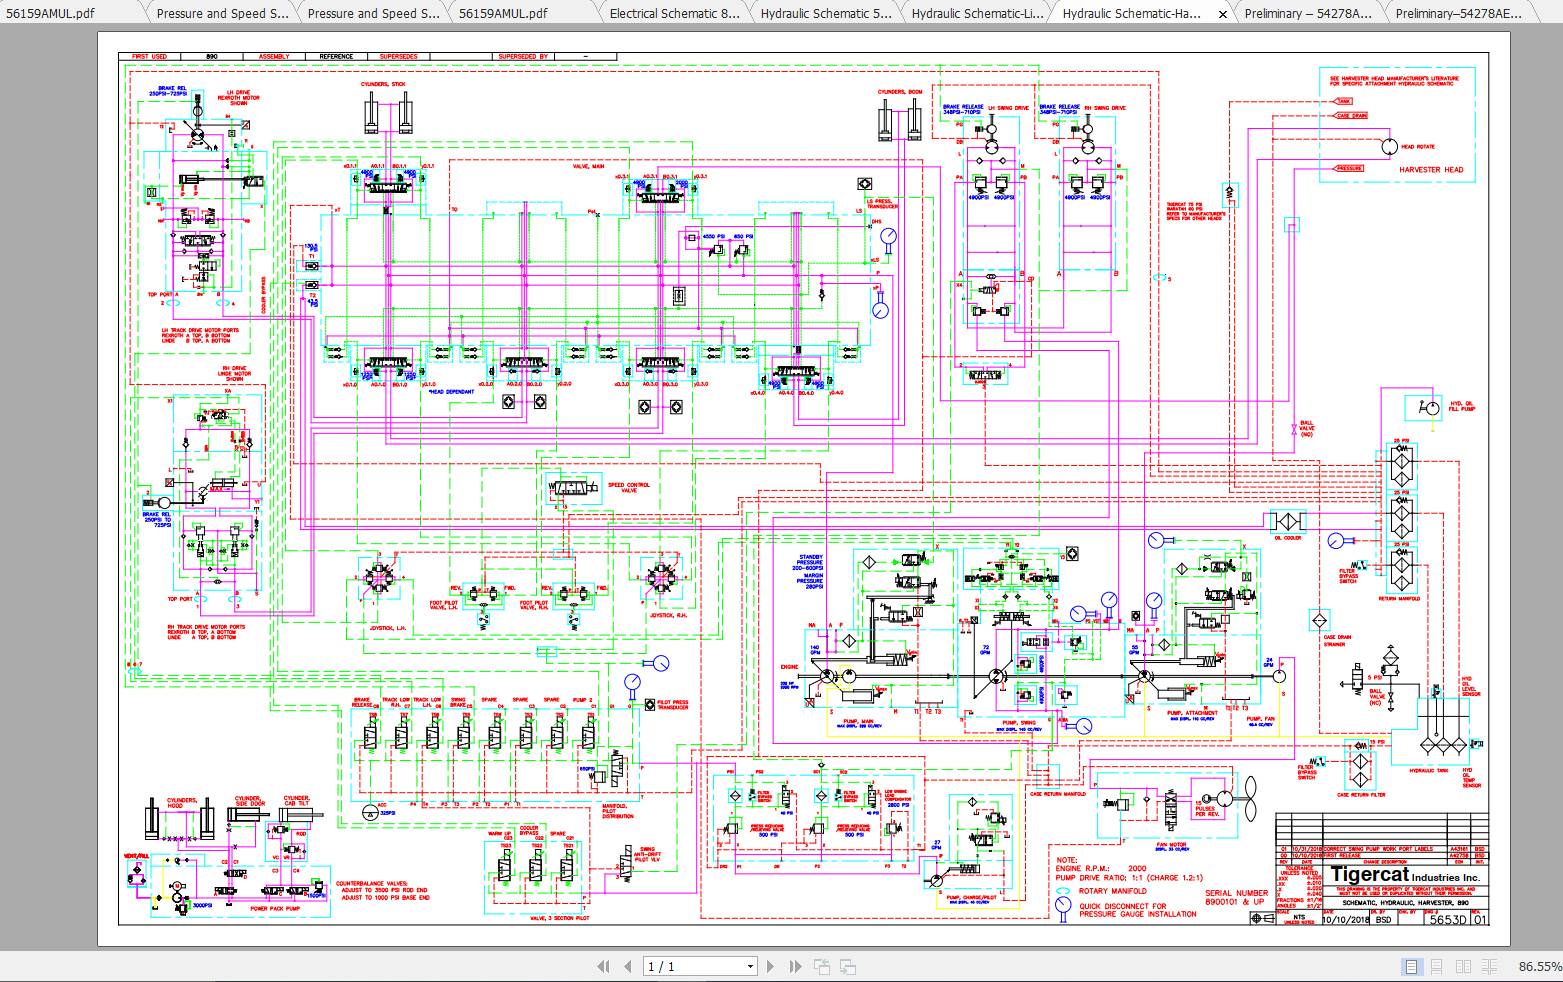Image resolution: width=1563 pixels, height=982 pixels.
Task: Close the active Hydraulic Schematic-Ha tab
Action: [1222, 14]
